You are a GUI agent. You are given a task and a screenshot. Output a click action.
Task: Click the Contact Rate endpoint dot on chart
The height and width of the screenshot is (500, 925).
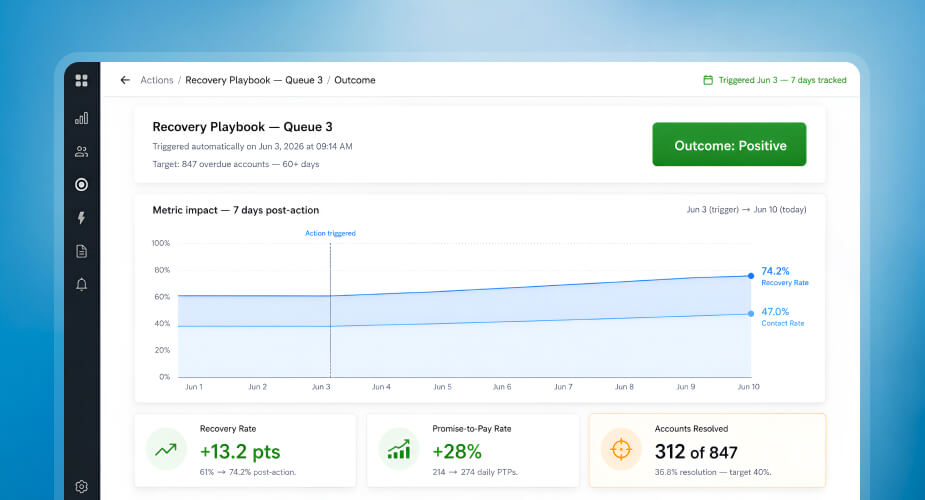pyautogui.click(x=751, y=314)
